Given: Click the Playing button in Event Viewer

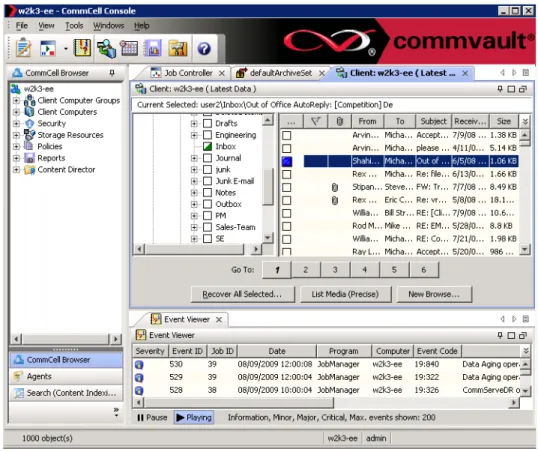Looking at the screenshot, I should click(194, 418).
